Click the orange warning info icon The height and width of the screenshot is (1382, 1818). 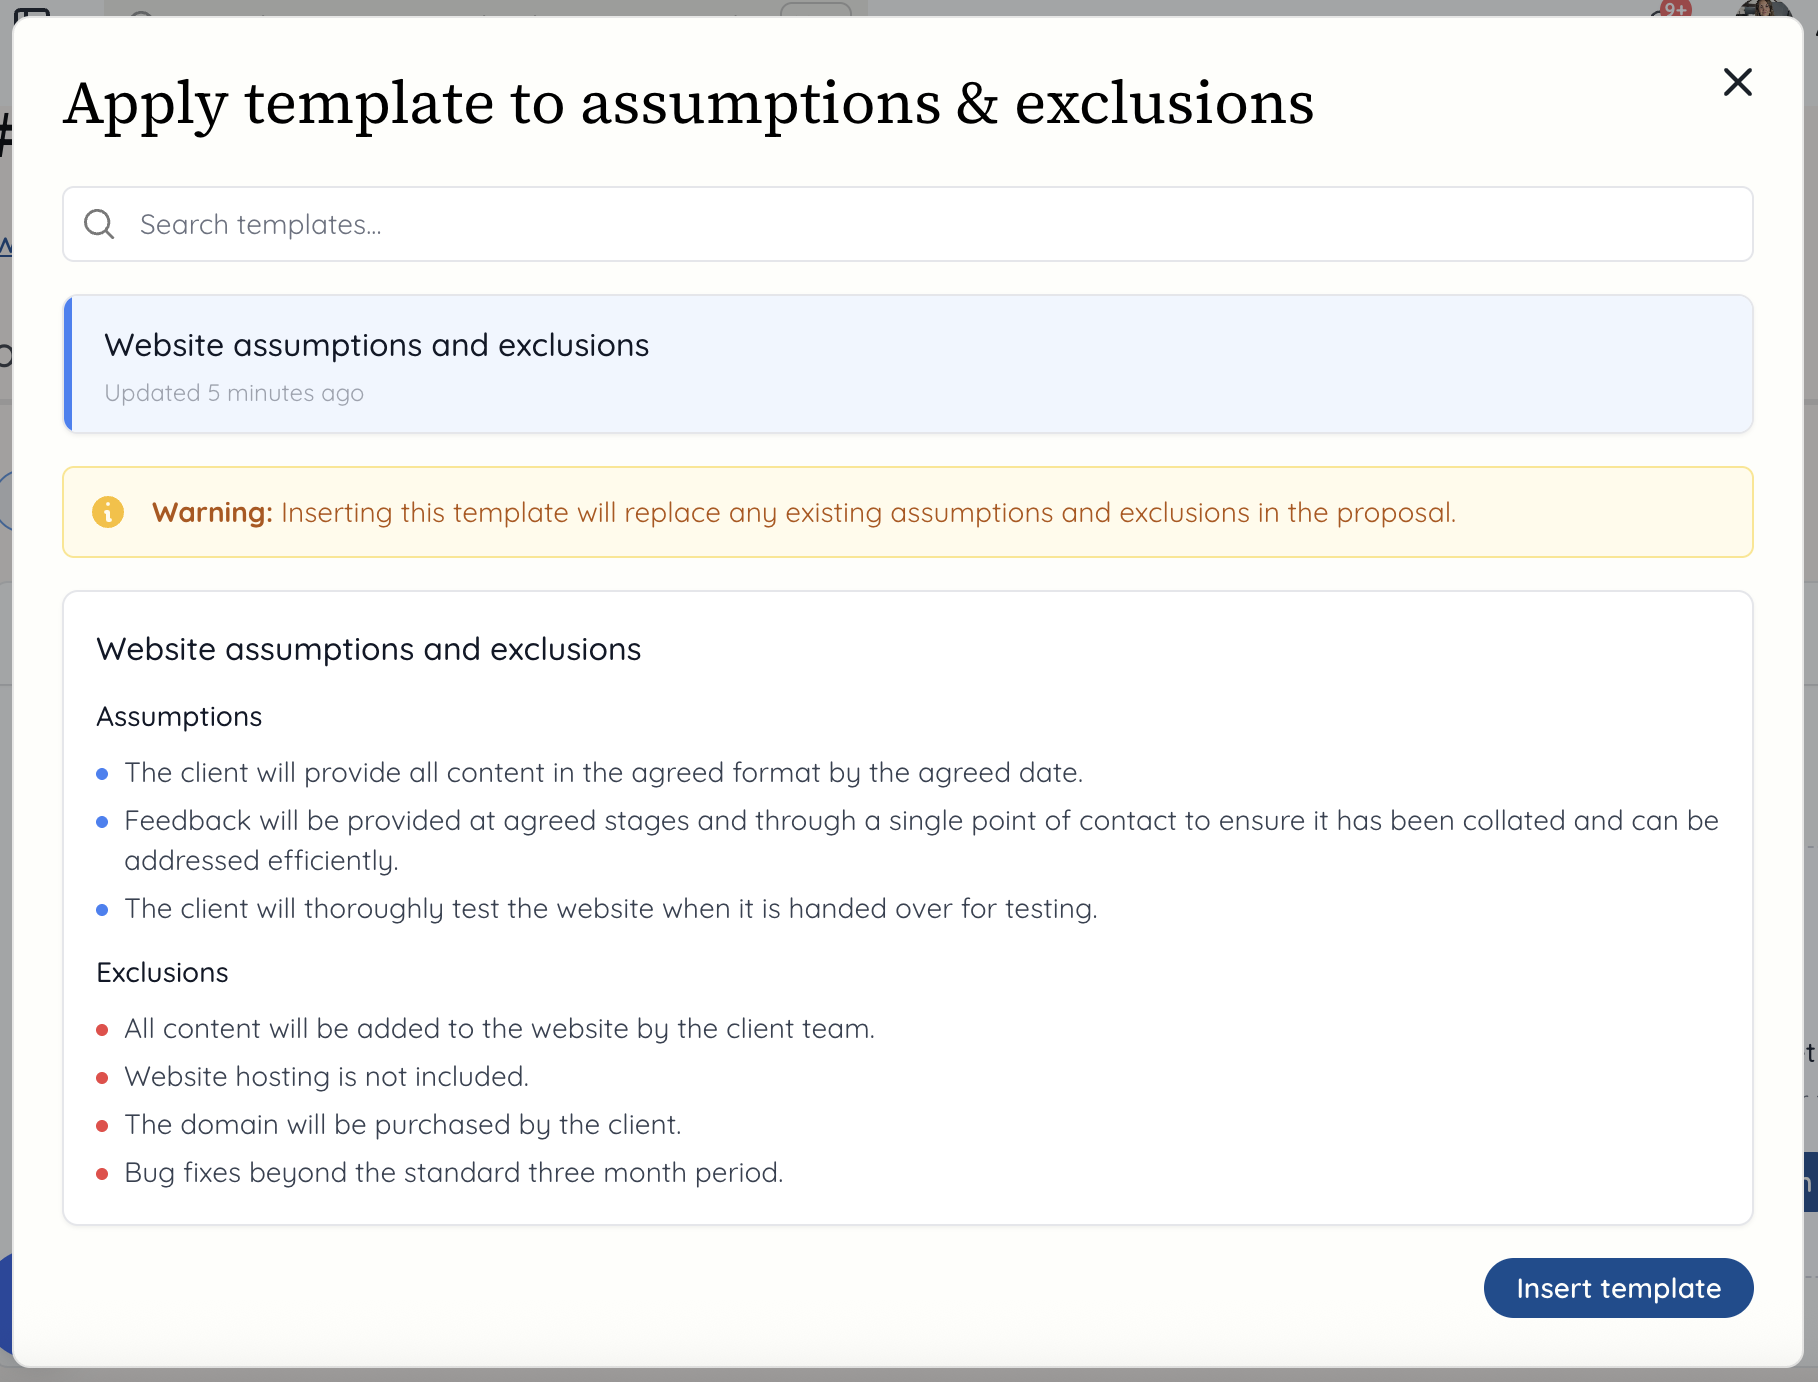[108, 512]
